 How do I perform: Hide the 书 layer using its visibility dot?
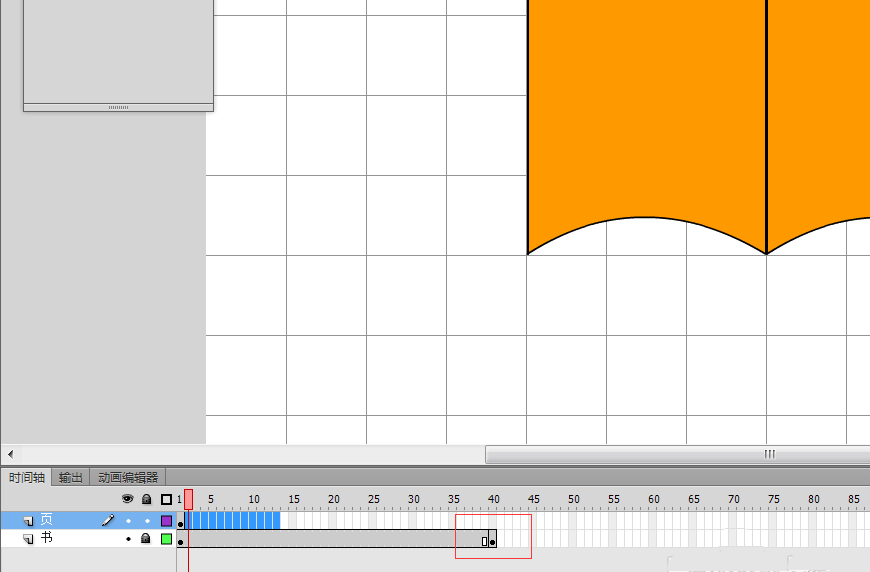pyautogui.click(x=128, y=539)
